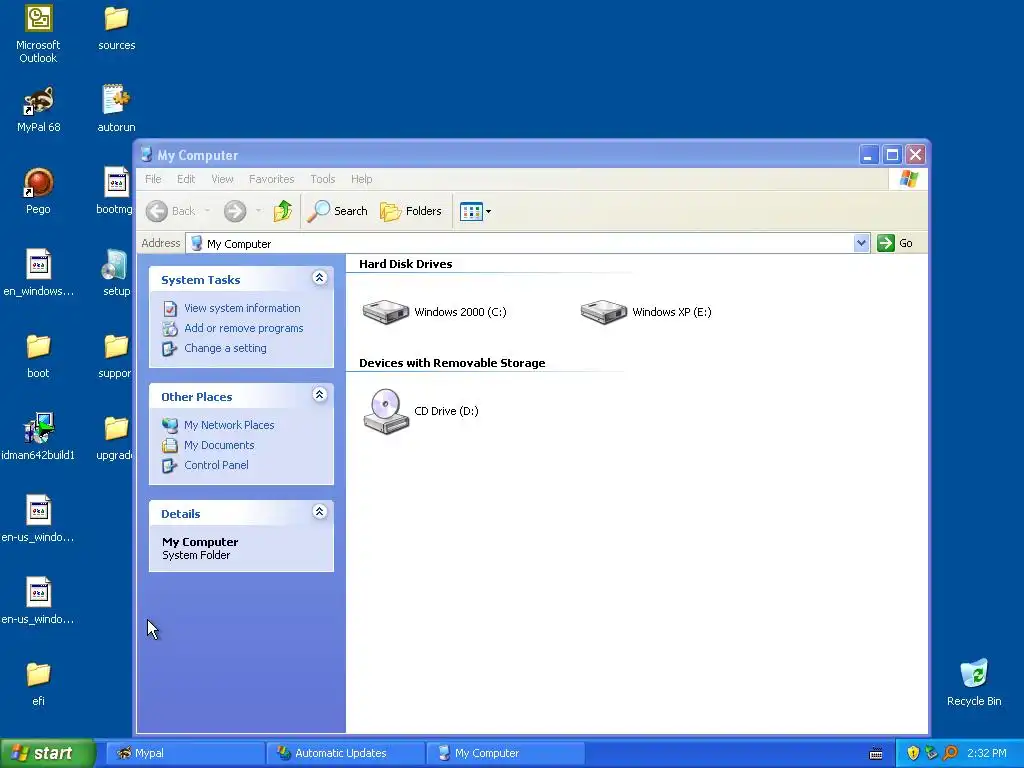Open My Network Places link
Screen dimensions: 1024x768
pyautogui.click(x=229, y=425)
